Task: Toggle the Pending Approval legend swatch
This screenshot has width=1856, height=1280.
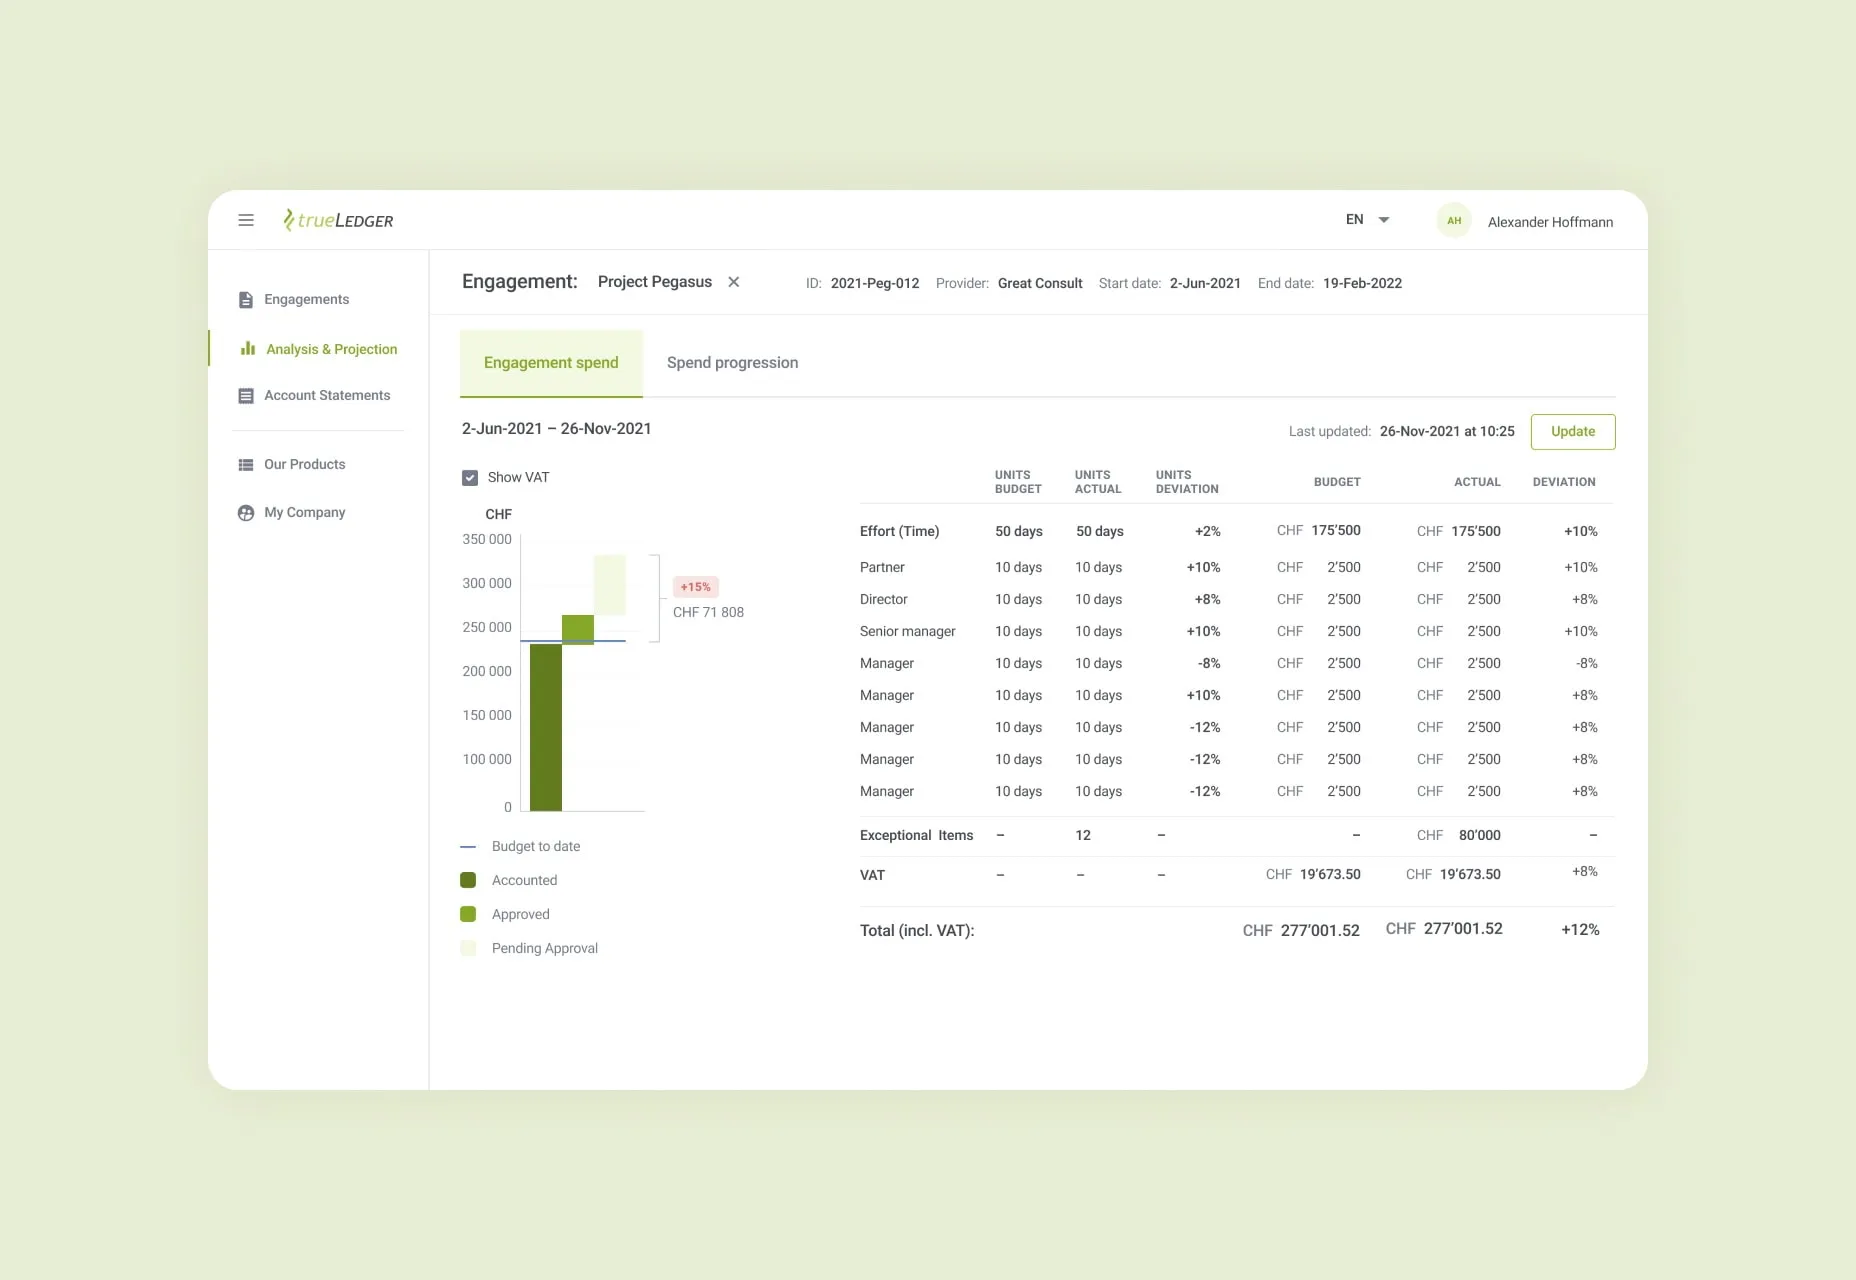Action: (468, 948)
